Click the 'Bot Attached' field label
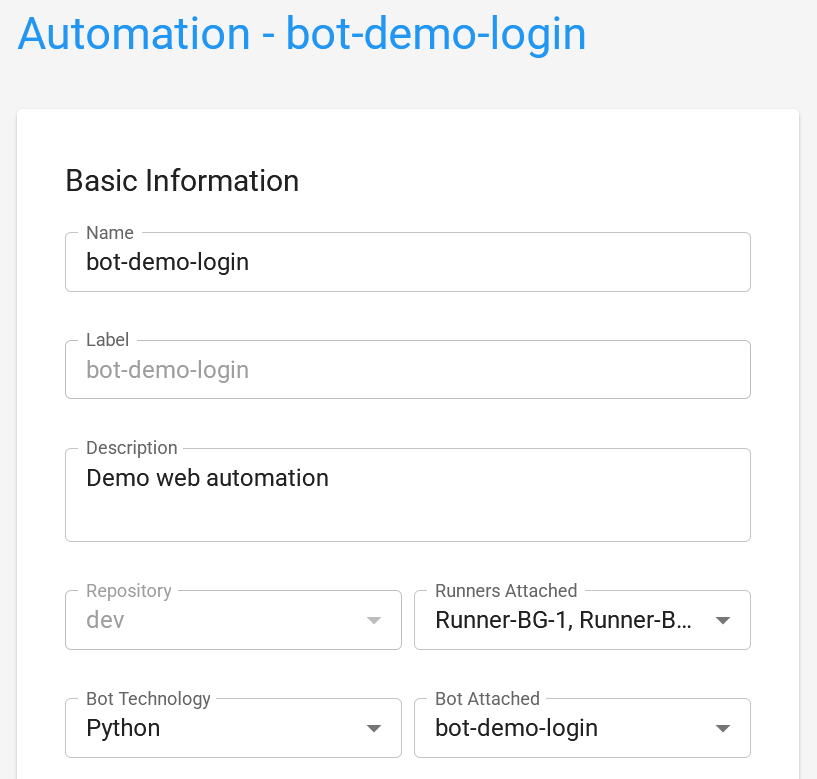Viewport: 817px width, 779px height. tap(487, 699)
